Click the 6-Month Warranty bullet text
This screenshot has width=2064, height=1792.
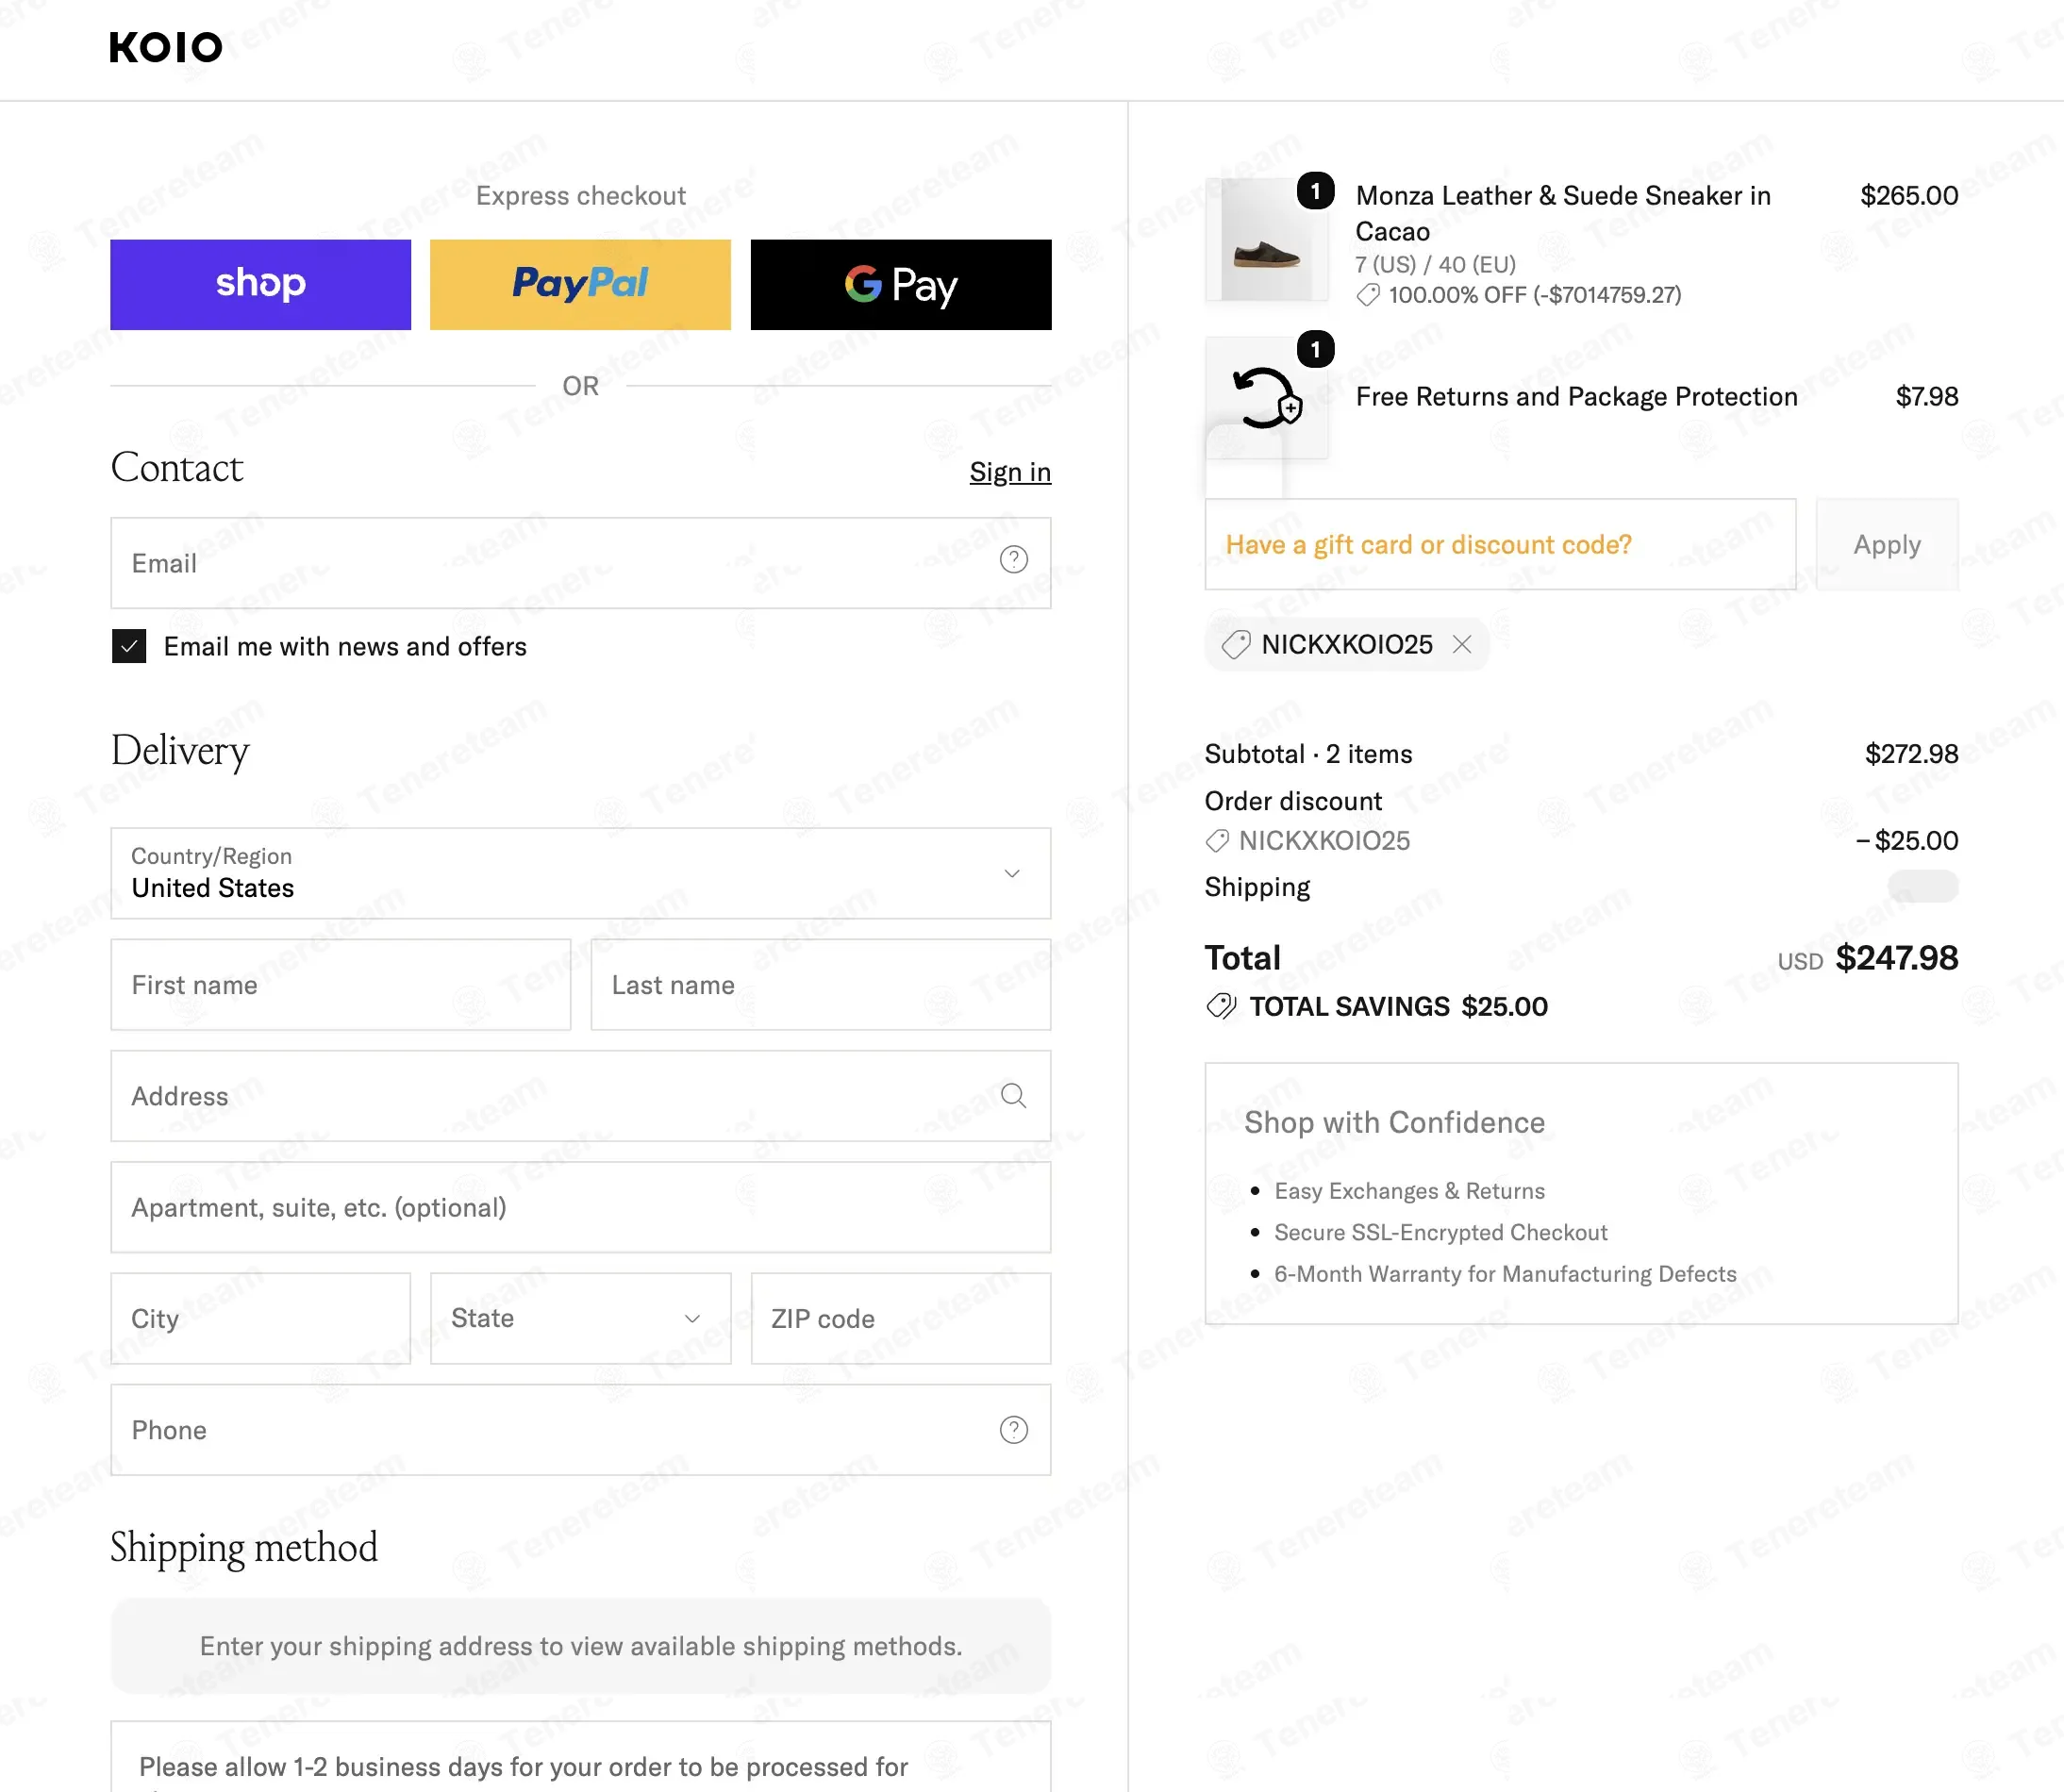(x=1505, y=1274)
